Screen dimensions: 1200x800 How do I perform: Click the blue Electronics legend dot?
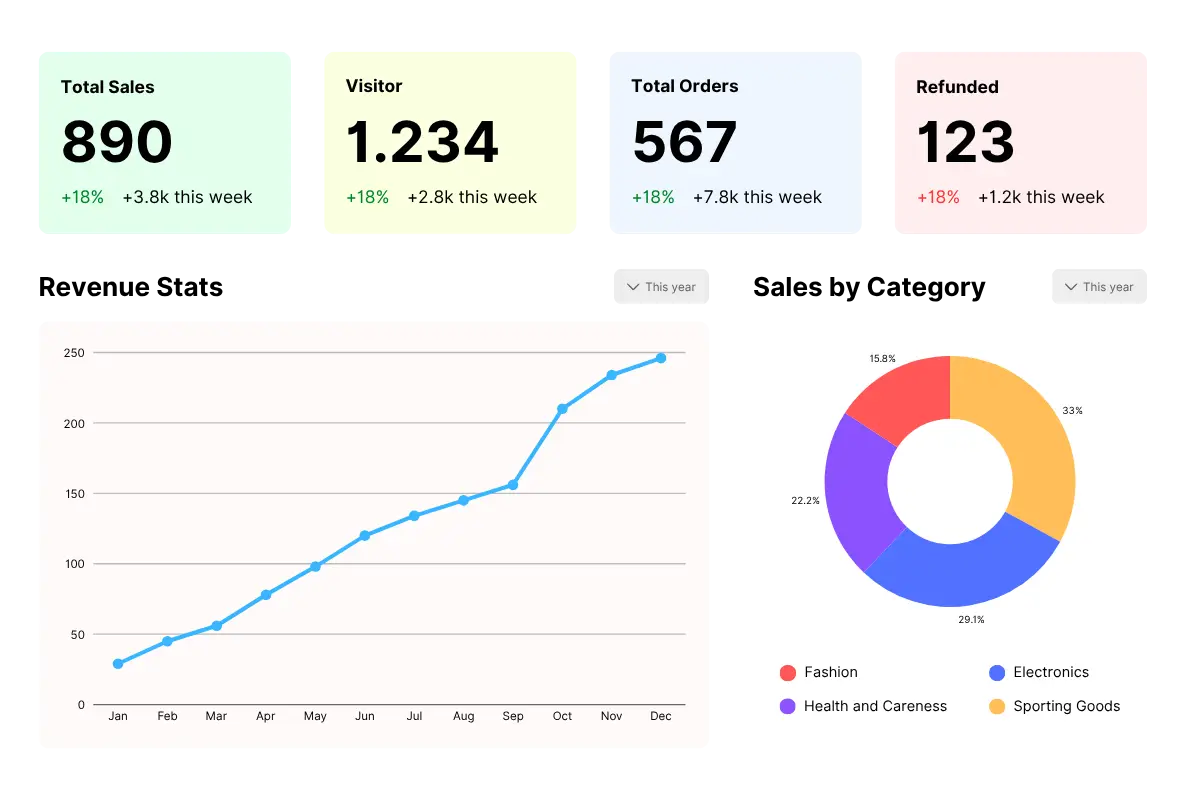pos(996,673)
